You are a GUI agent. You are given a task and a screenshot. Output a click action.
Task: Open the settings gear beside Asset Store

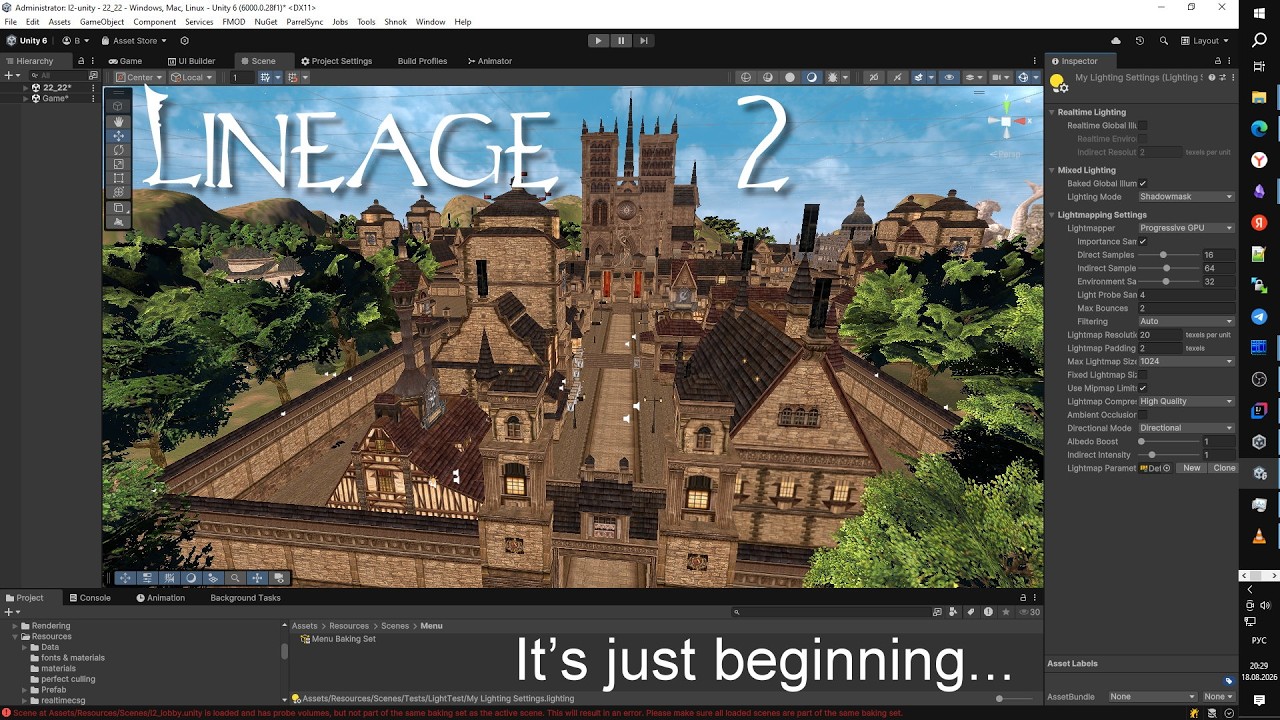[184, 41]
